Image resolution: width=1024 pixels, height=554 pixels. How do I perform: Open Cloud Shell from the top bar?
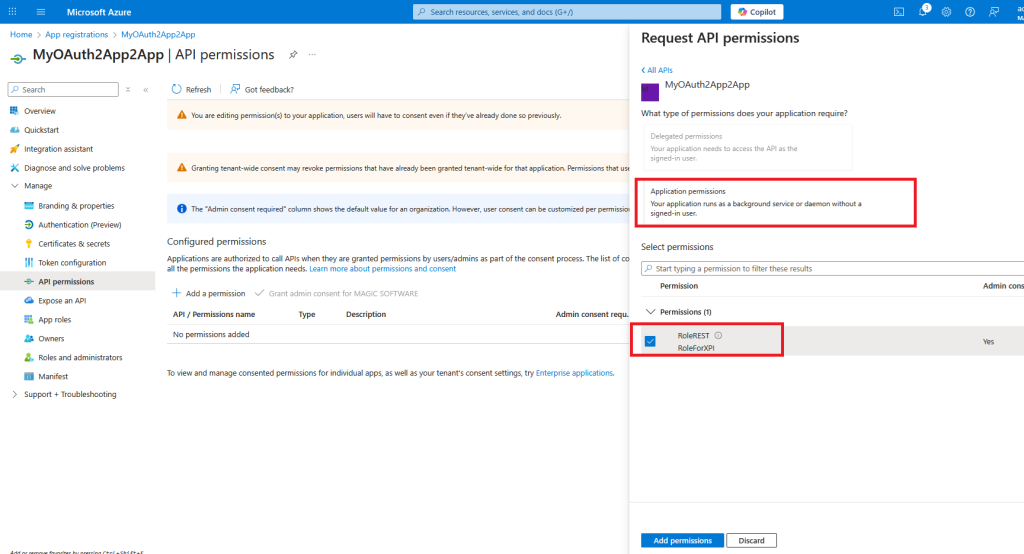point(899,12)
